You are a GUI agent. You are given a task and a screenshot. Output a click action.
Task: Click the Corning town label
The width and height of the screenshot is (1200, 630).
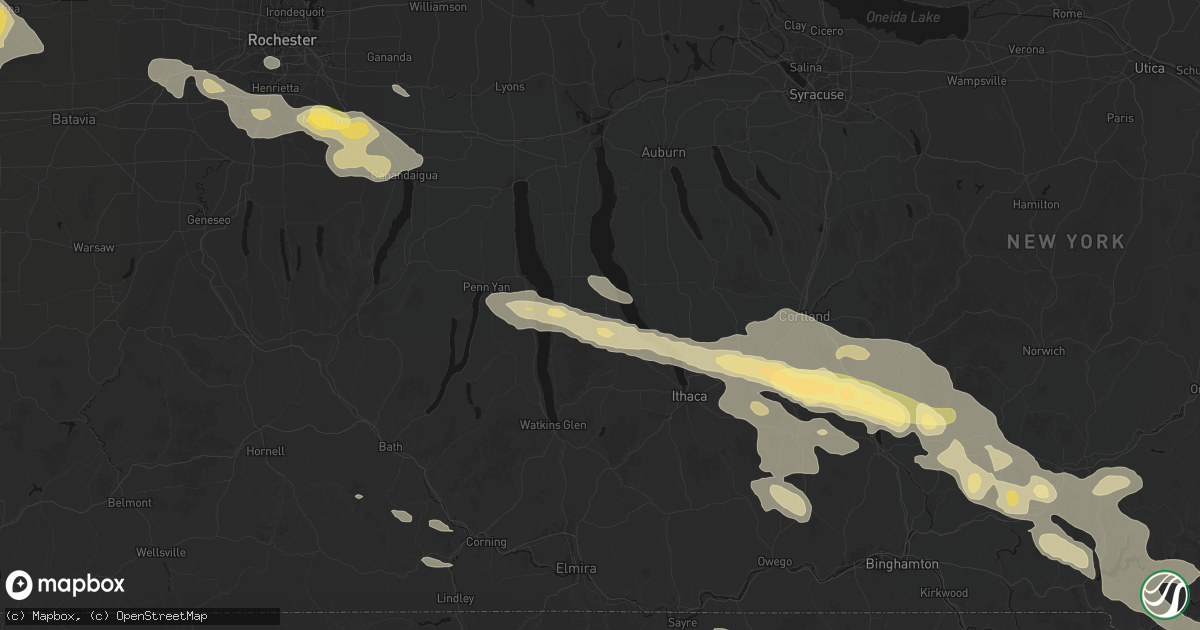486,542
